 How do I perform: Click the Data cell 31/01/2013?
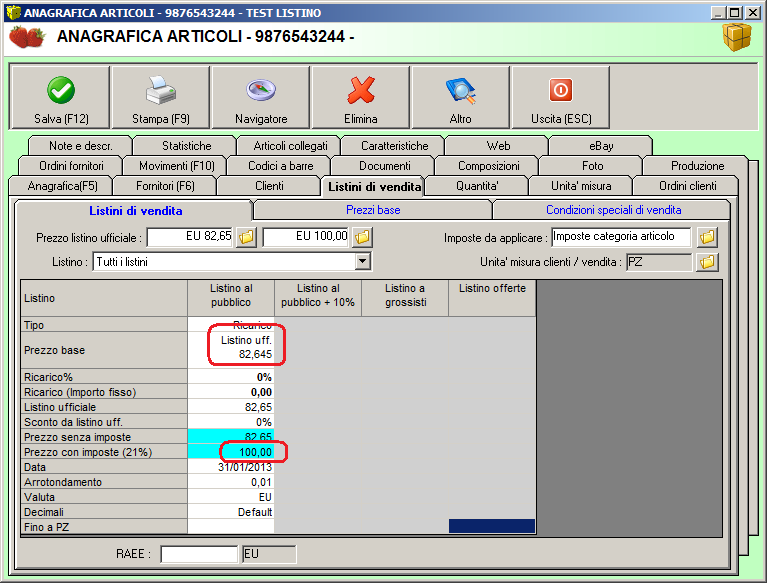(231, 467)
